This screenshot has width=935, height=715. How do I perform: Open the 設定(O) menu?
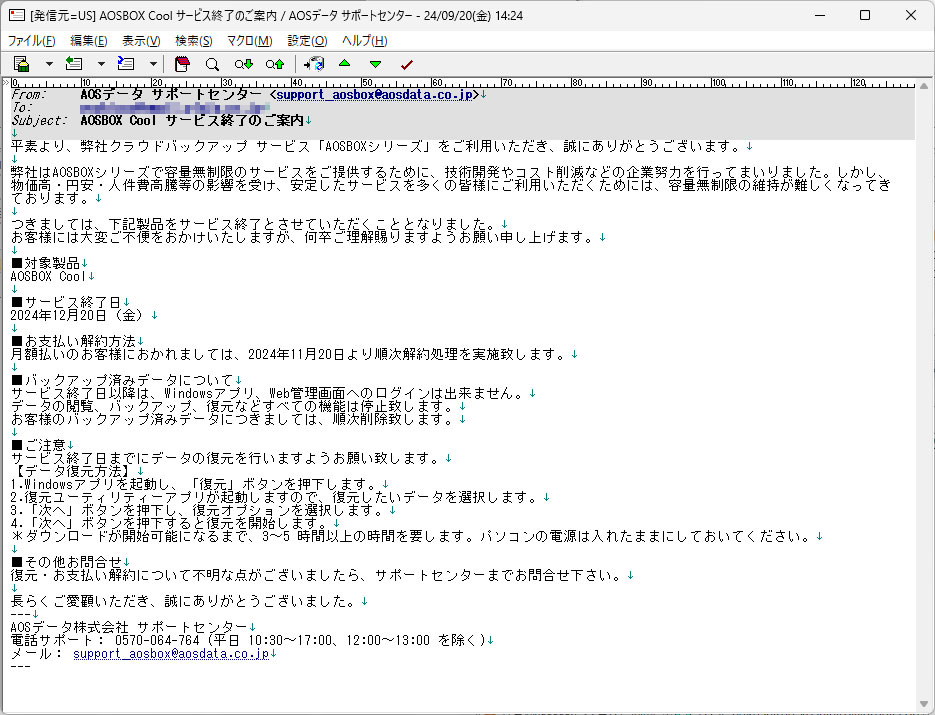(308, 41)
